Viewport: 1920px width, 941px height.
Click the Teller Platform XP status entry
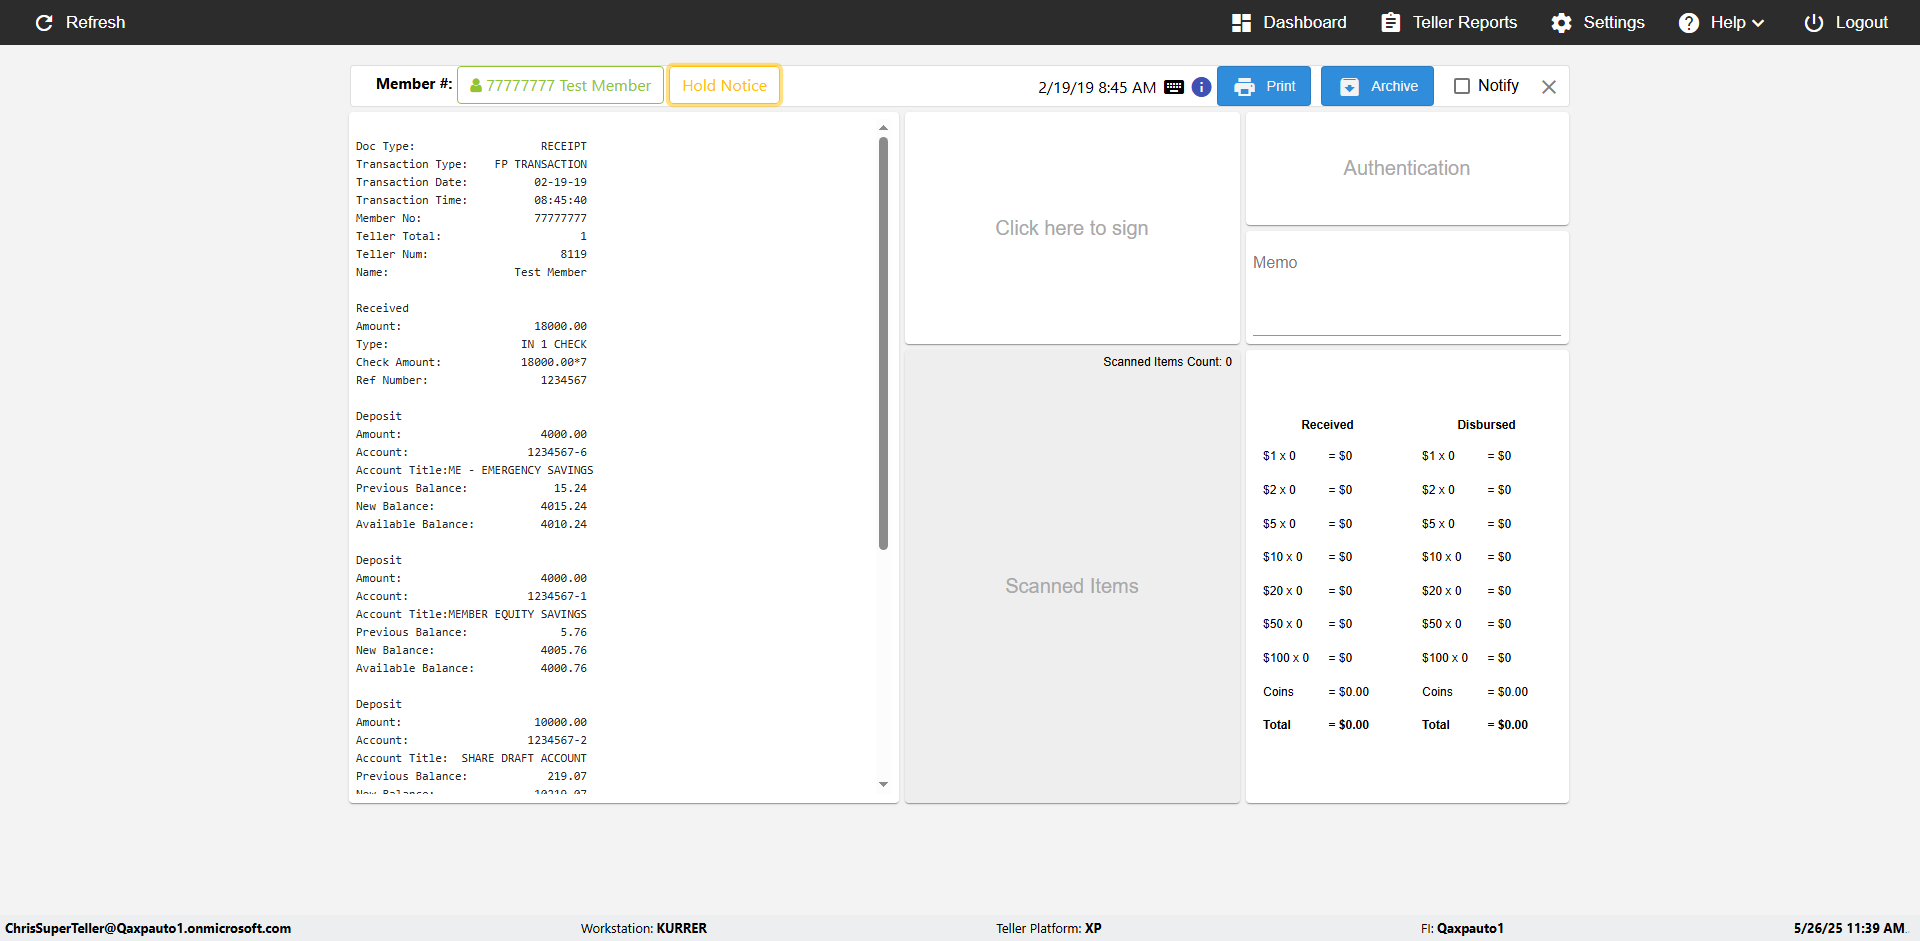click(1049, 928)
